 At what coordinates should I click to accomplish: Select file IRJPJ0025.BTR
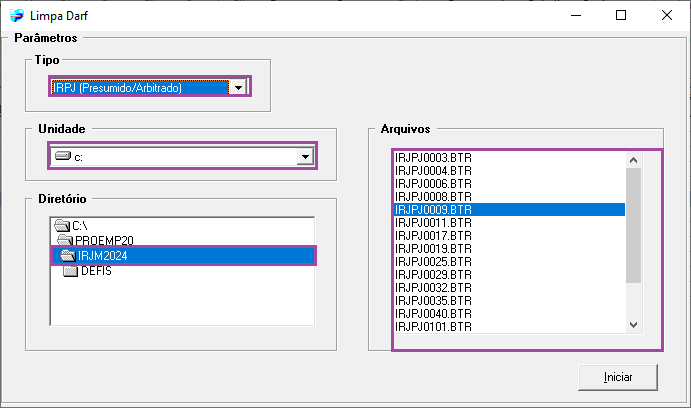click(509, 262)
